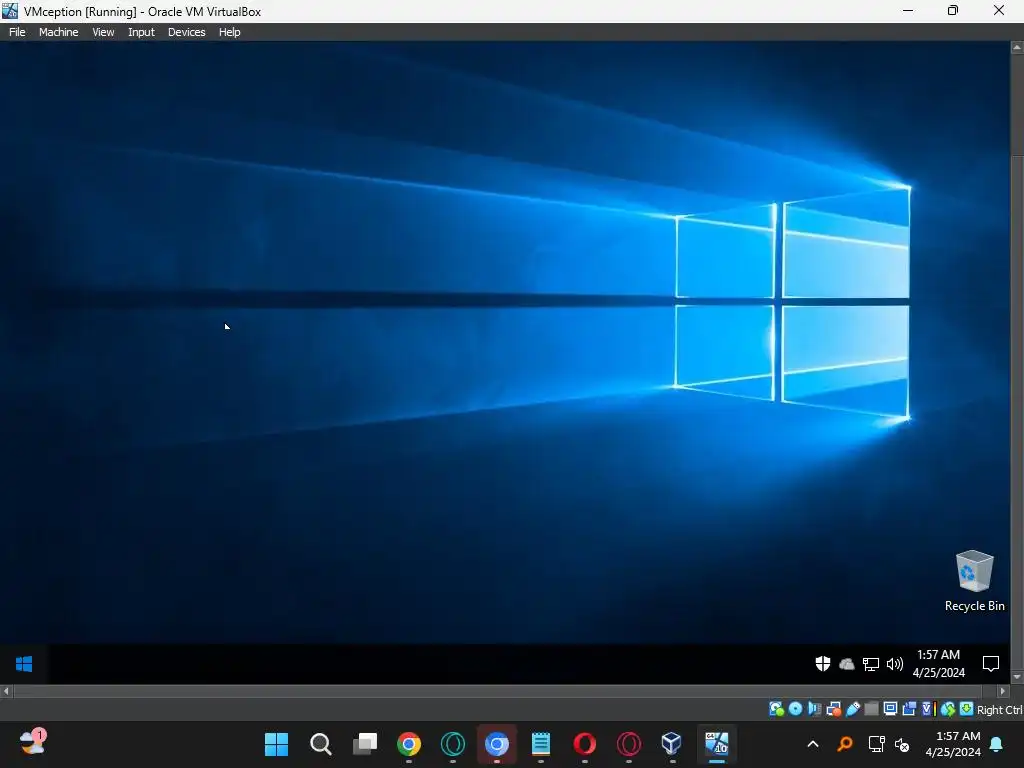This screenshot has height=768, width=1024.
Task: Switch to Chromium blue icon on taskbar
Action: (497, 744)
